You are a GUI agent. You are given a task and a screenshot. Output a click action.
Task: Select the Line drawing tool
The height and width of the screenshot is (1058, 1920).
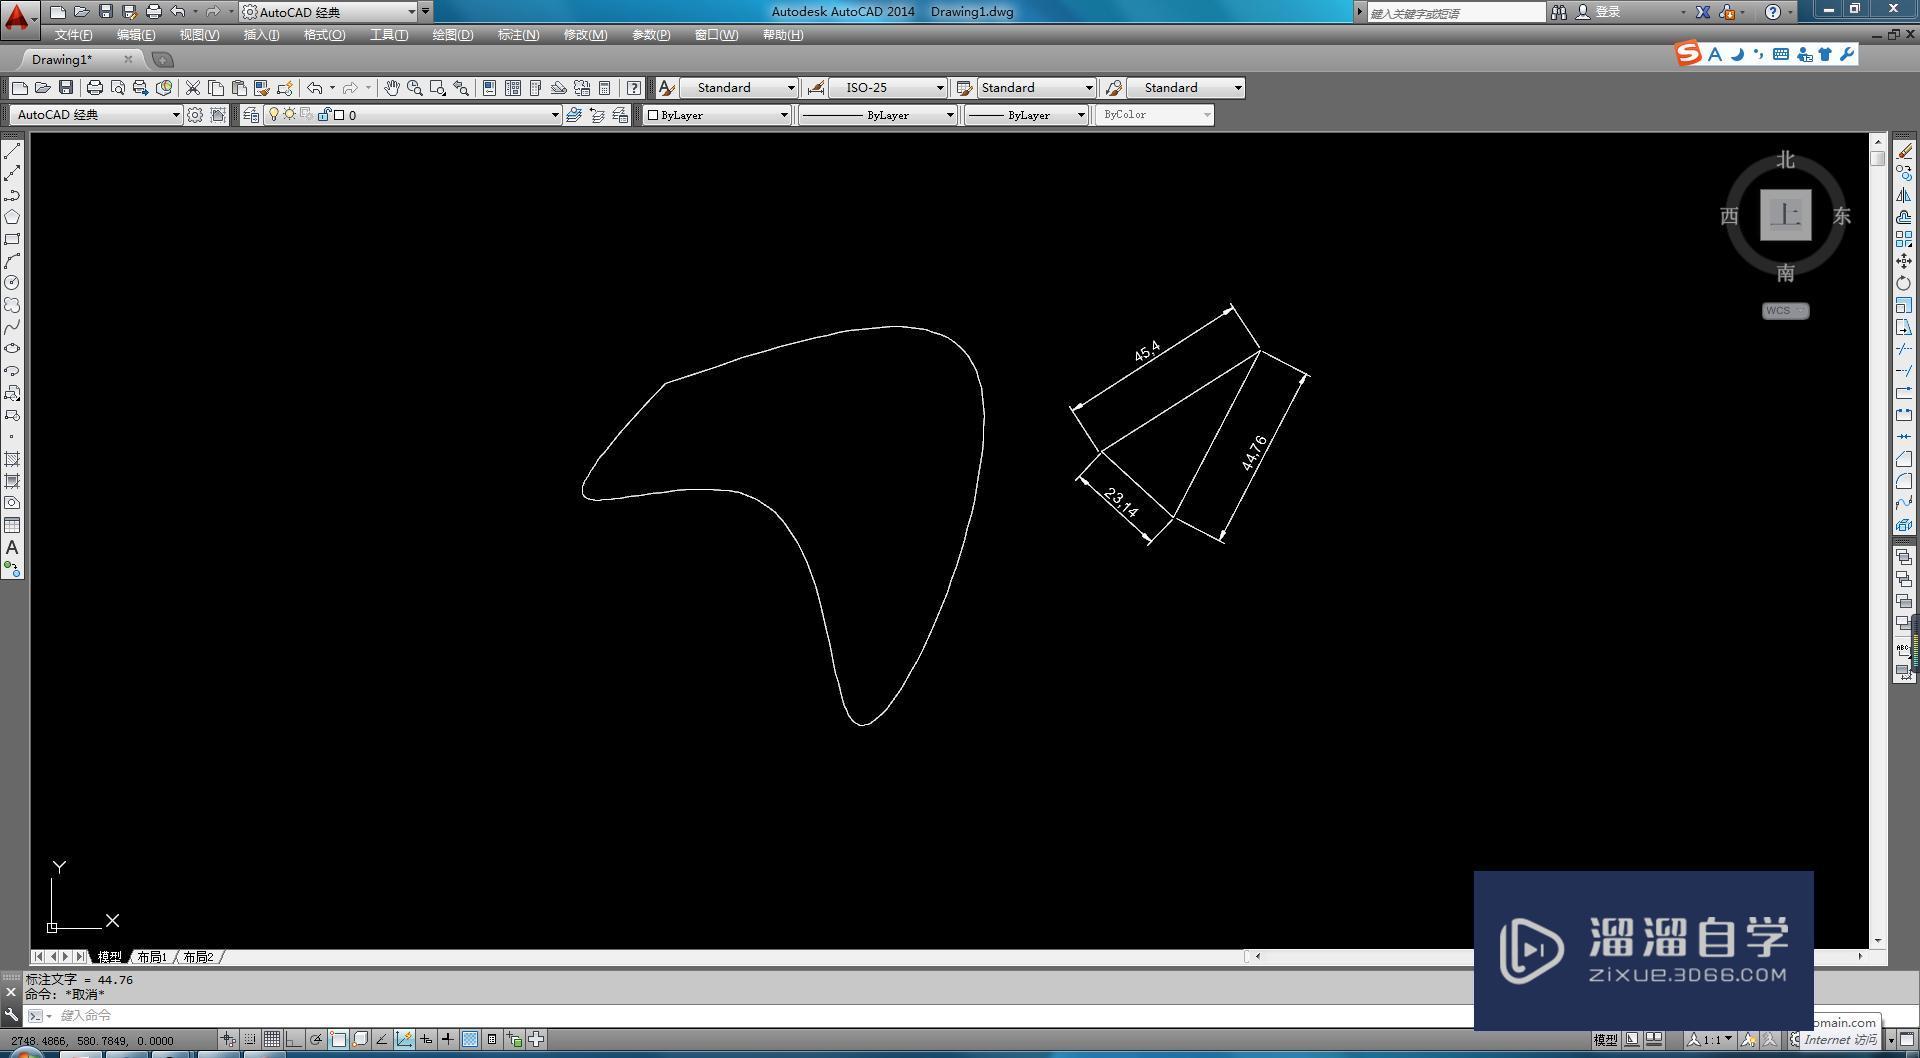(12, 151)
